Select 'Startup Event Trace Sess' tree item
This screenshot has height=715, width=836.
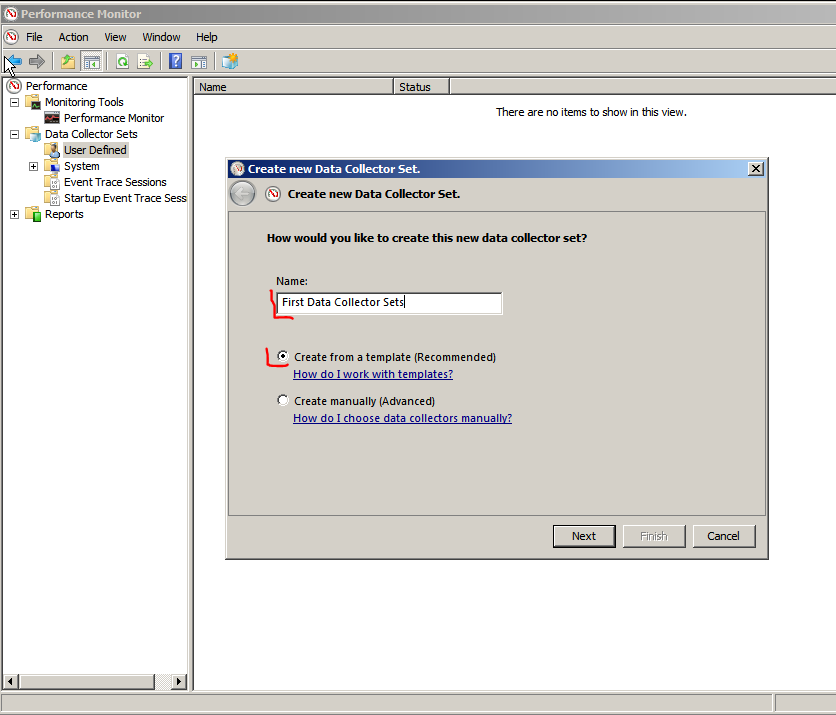[125, 198]
